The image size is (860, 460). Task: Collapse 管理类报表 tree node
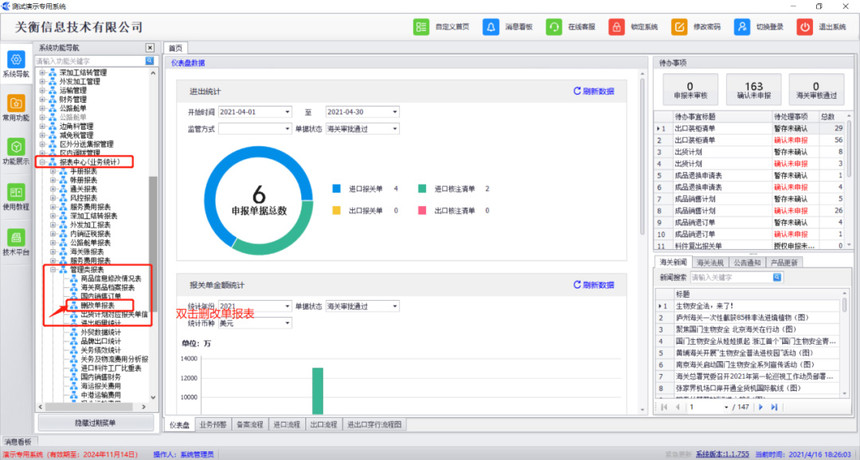coord(53,270)
